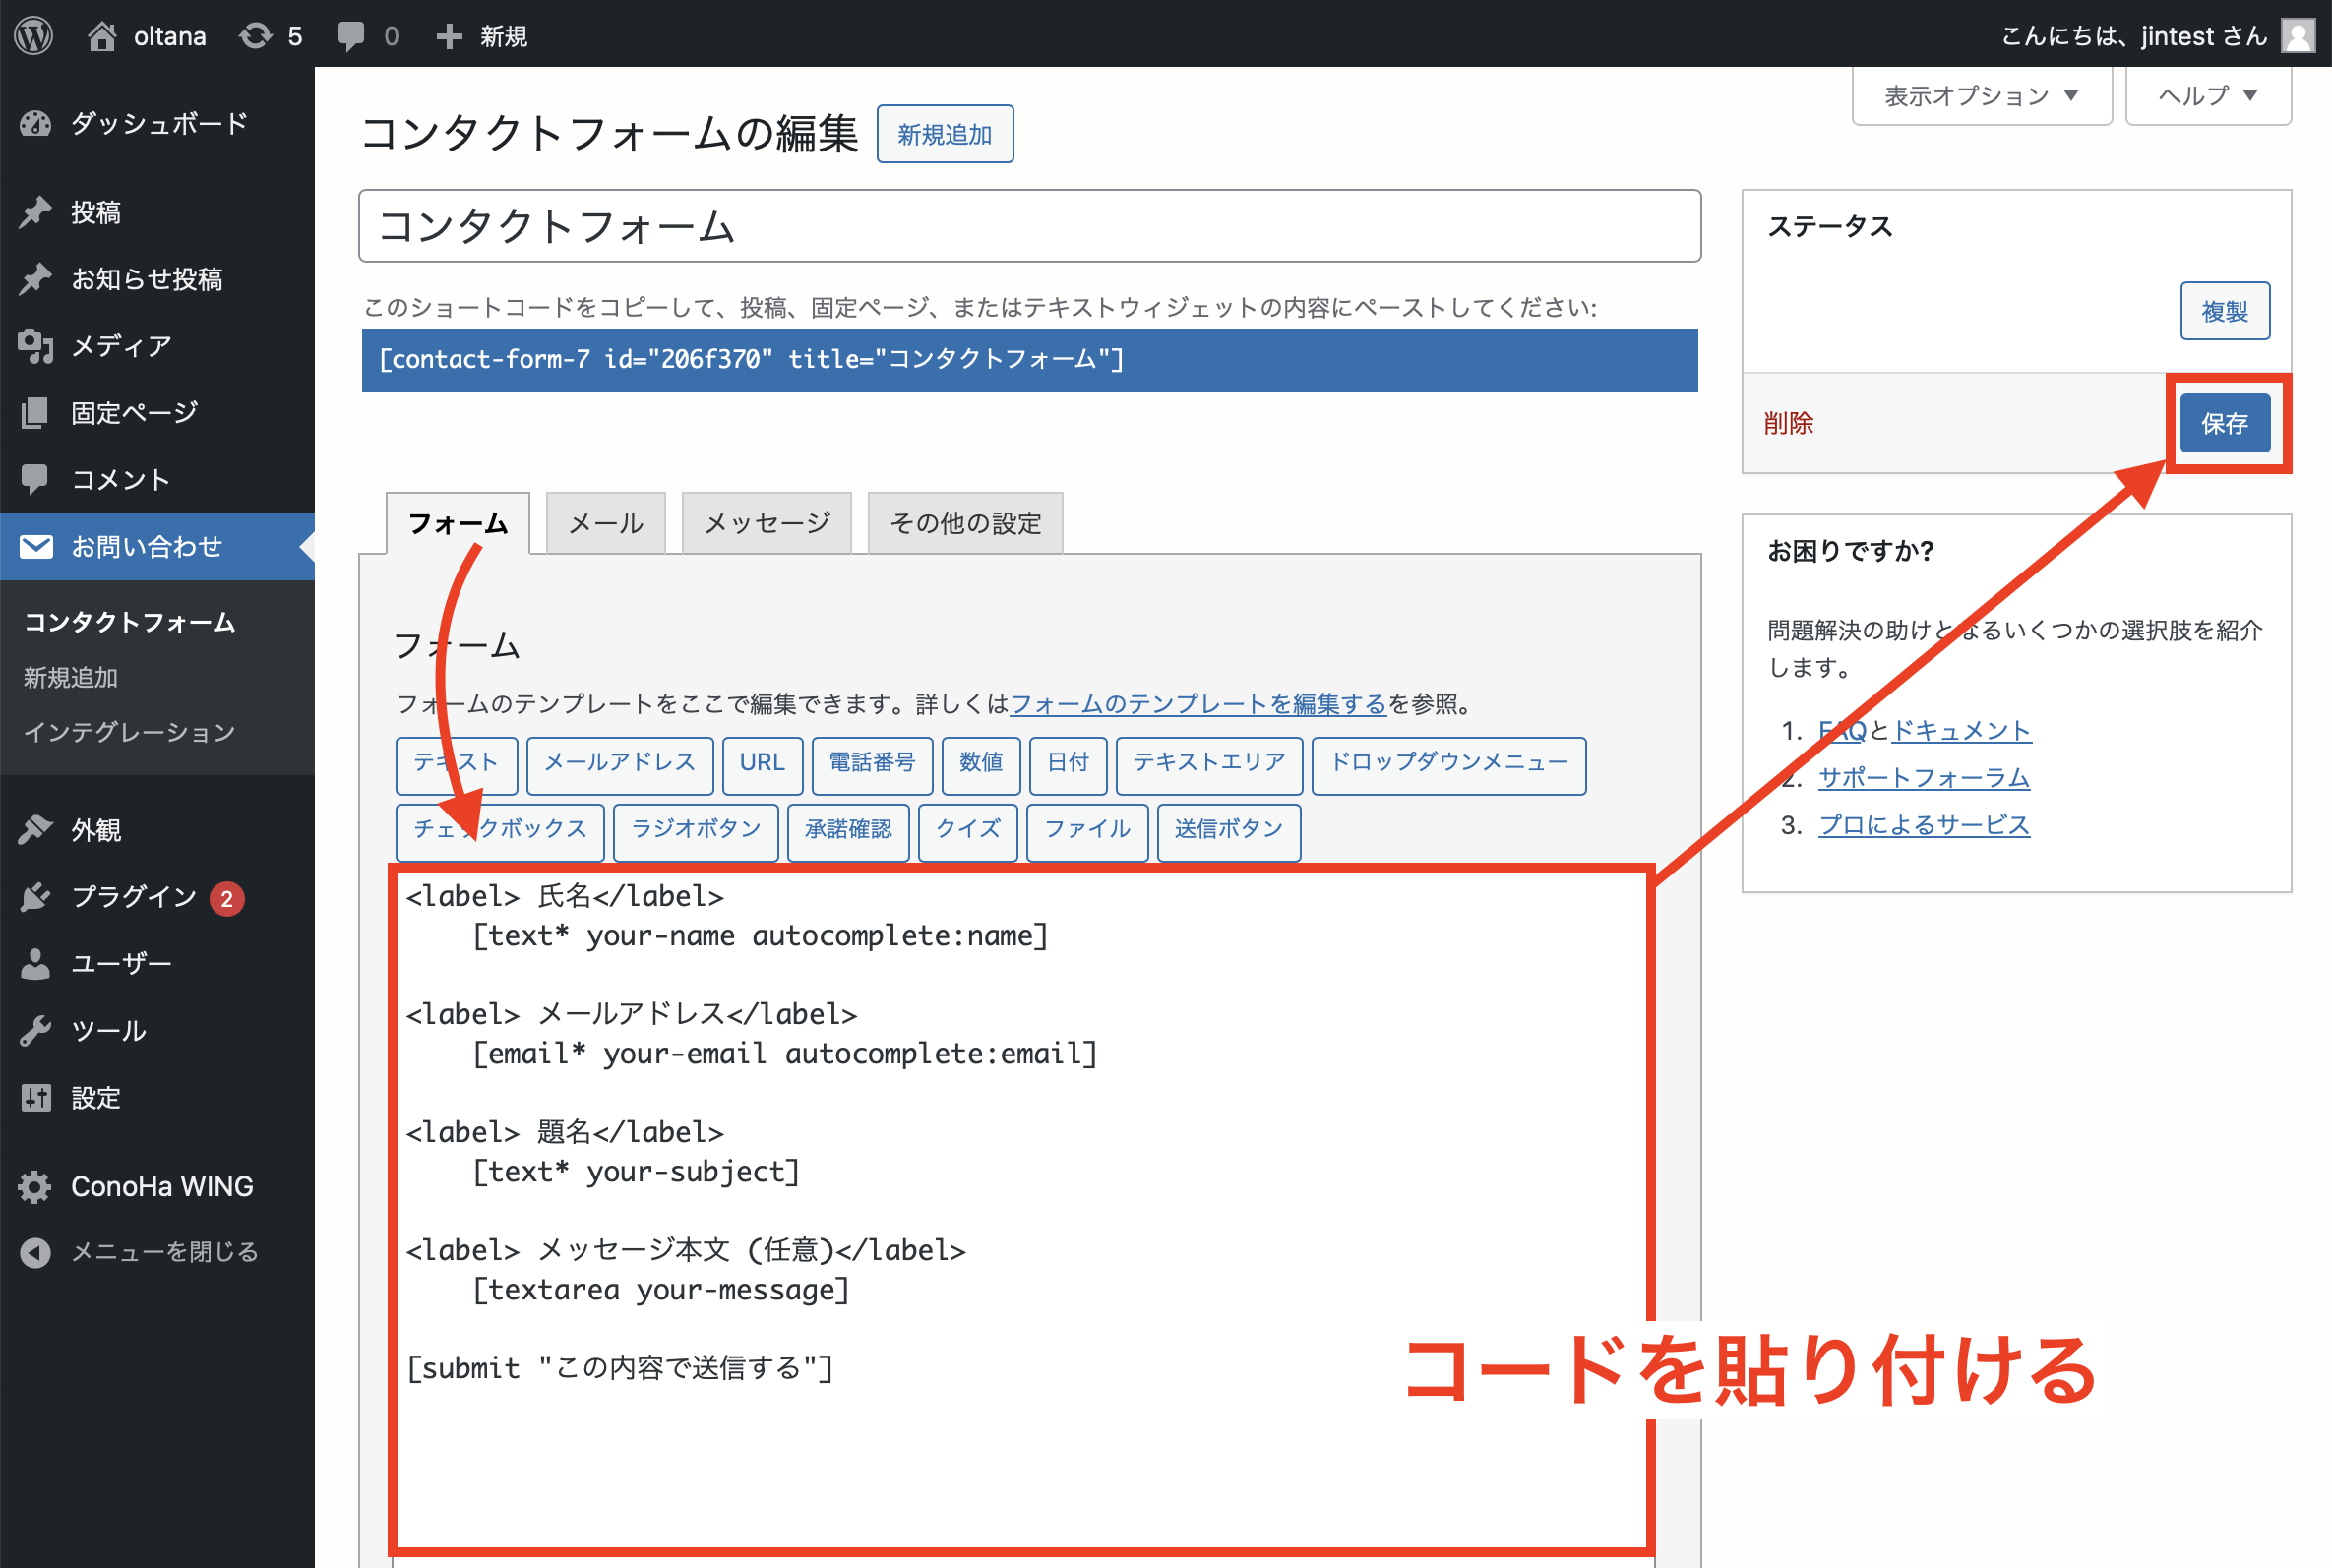Switch to その他の設定 tab
This screenshot has height=1568, width=2332.
point(965,523)
